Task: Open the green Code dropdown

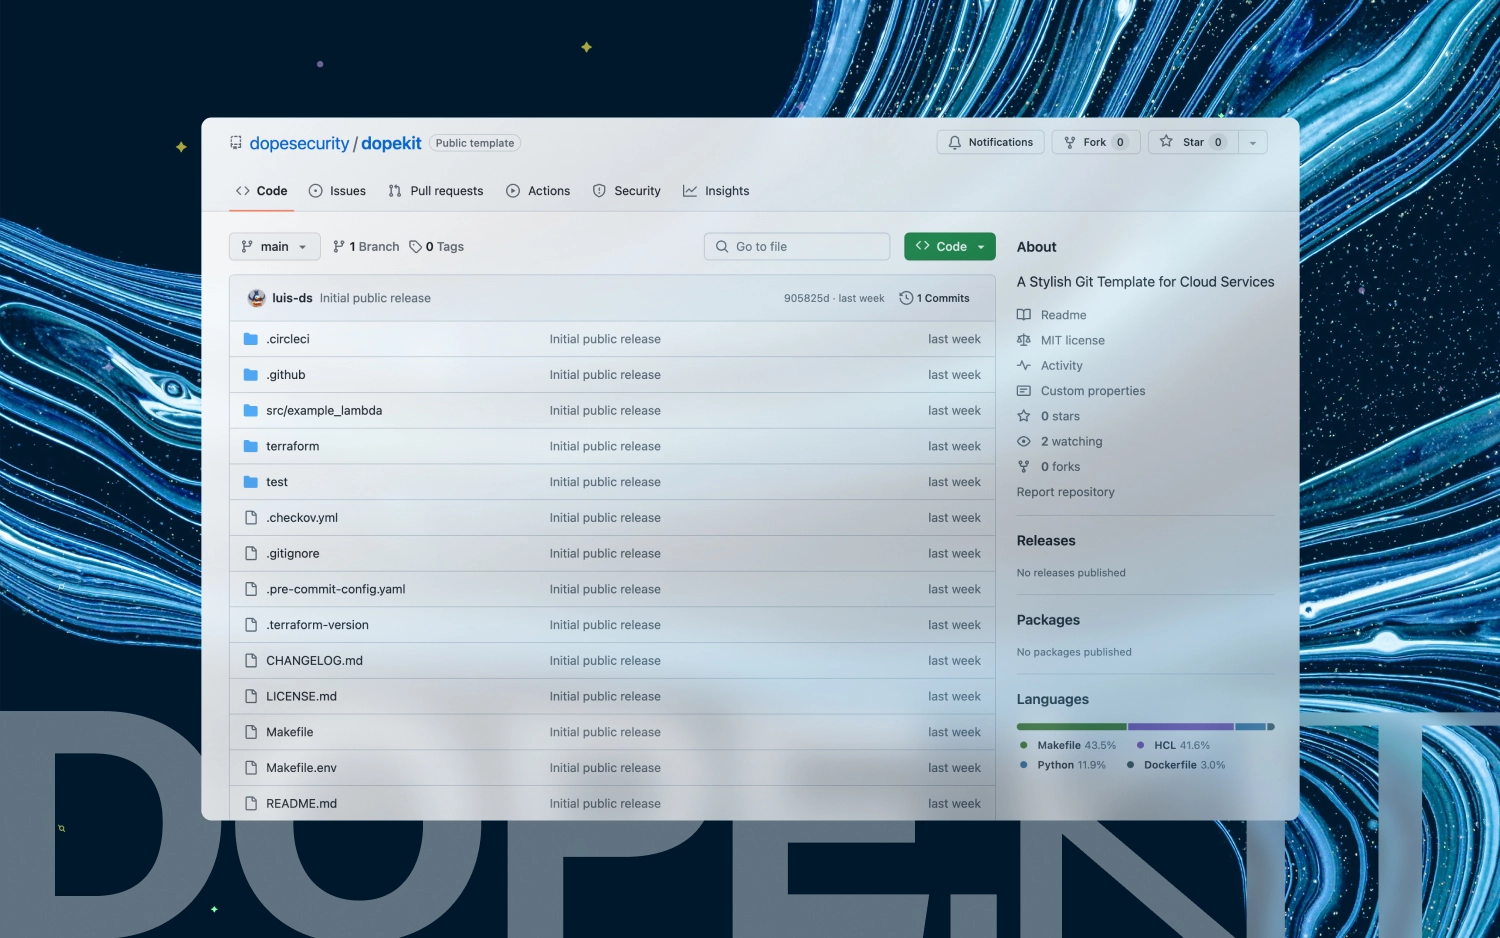Action: [948, 246]
